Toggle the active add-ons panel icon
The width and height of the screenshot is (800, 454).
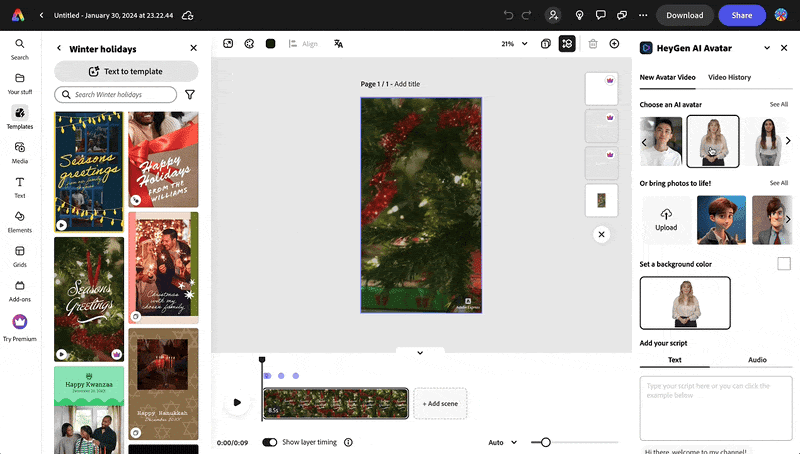click(567, 44)
